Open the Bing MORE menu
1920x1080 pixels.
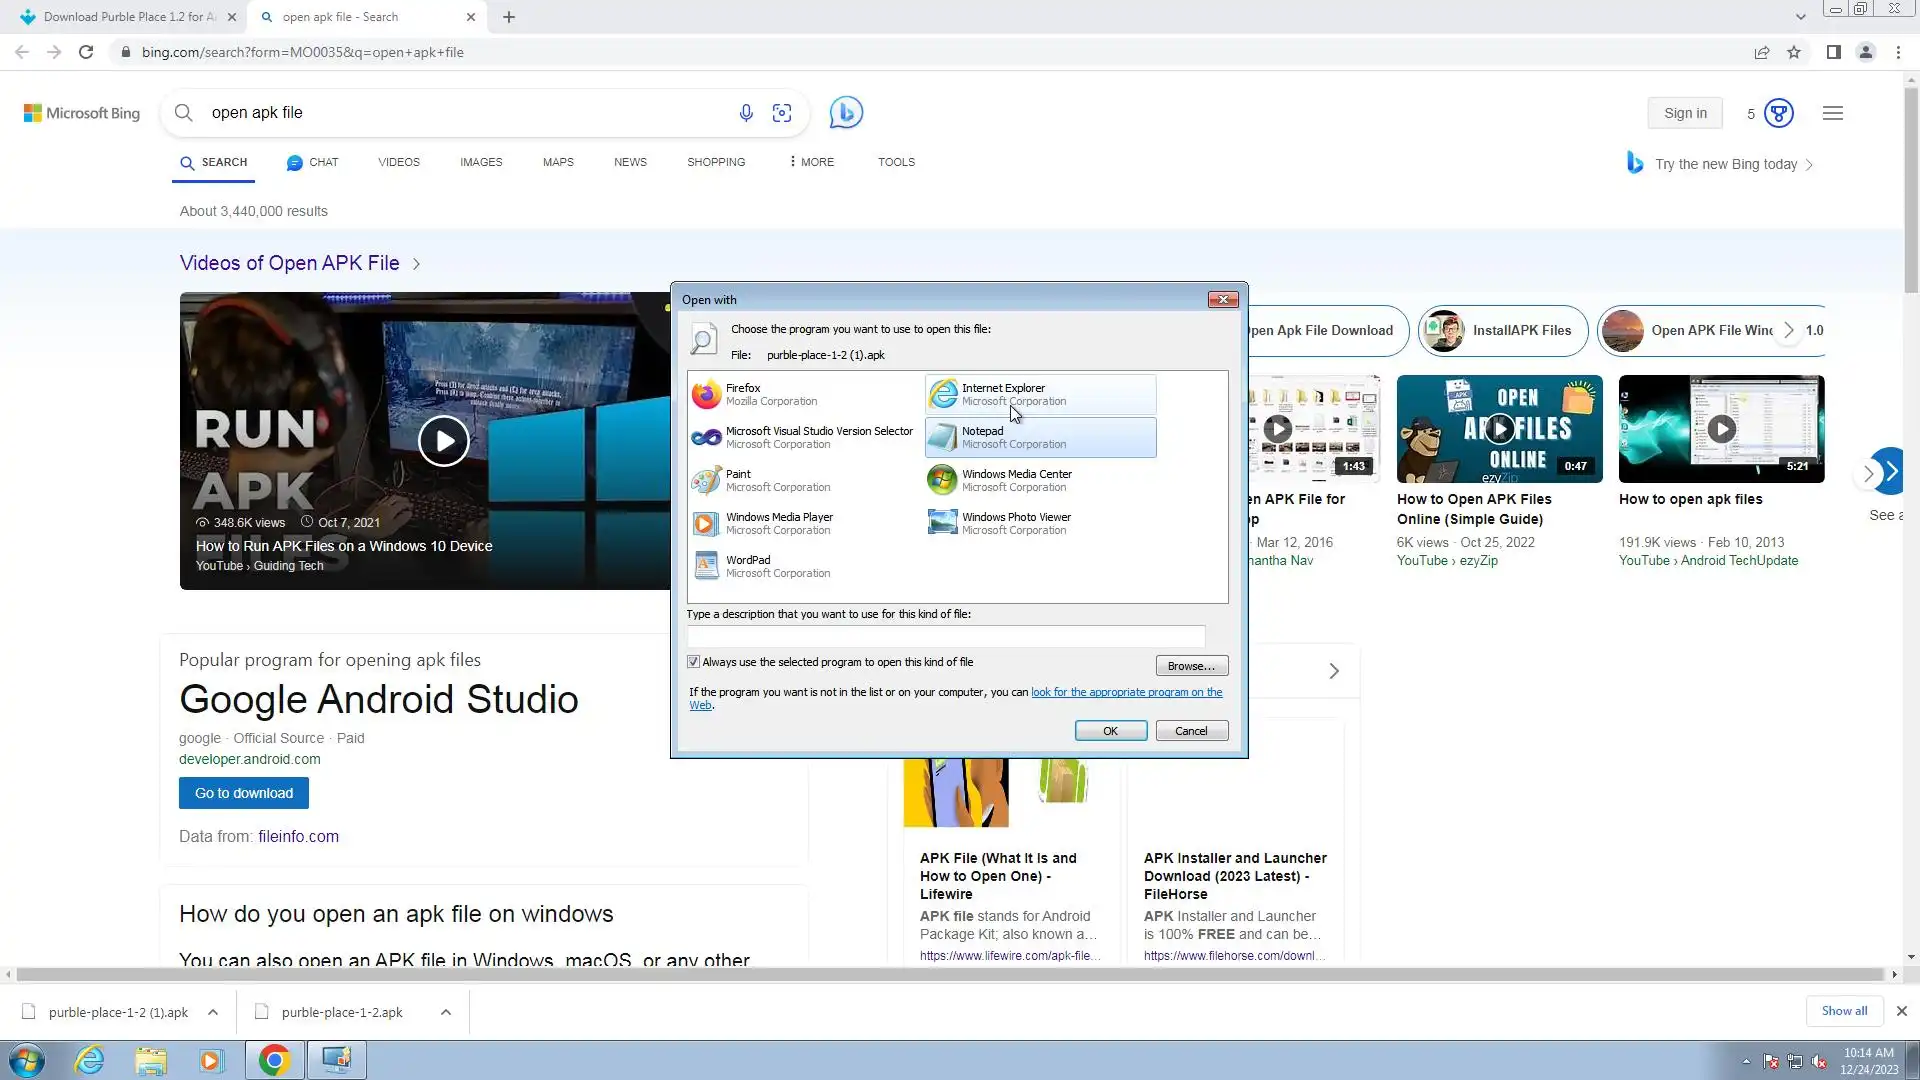pyautogui.click(x=811, y=162)
